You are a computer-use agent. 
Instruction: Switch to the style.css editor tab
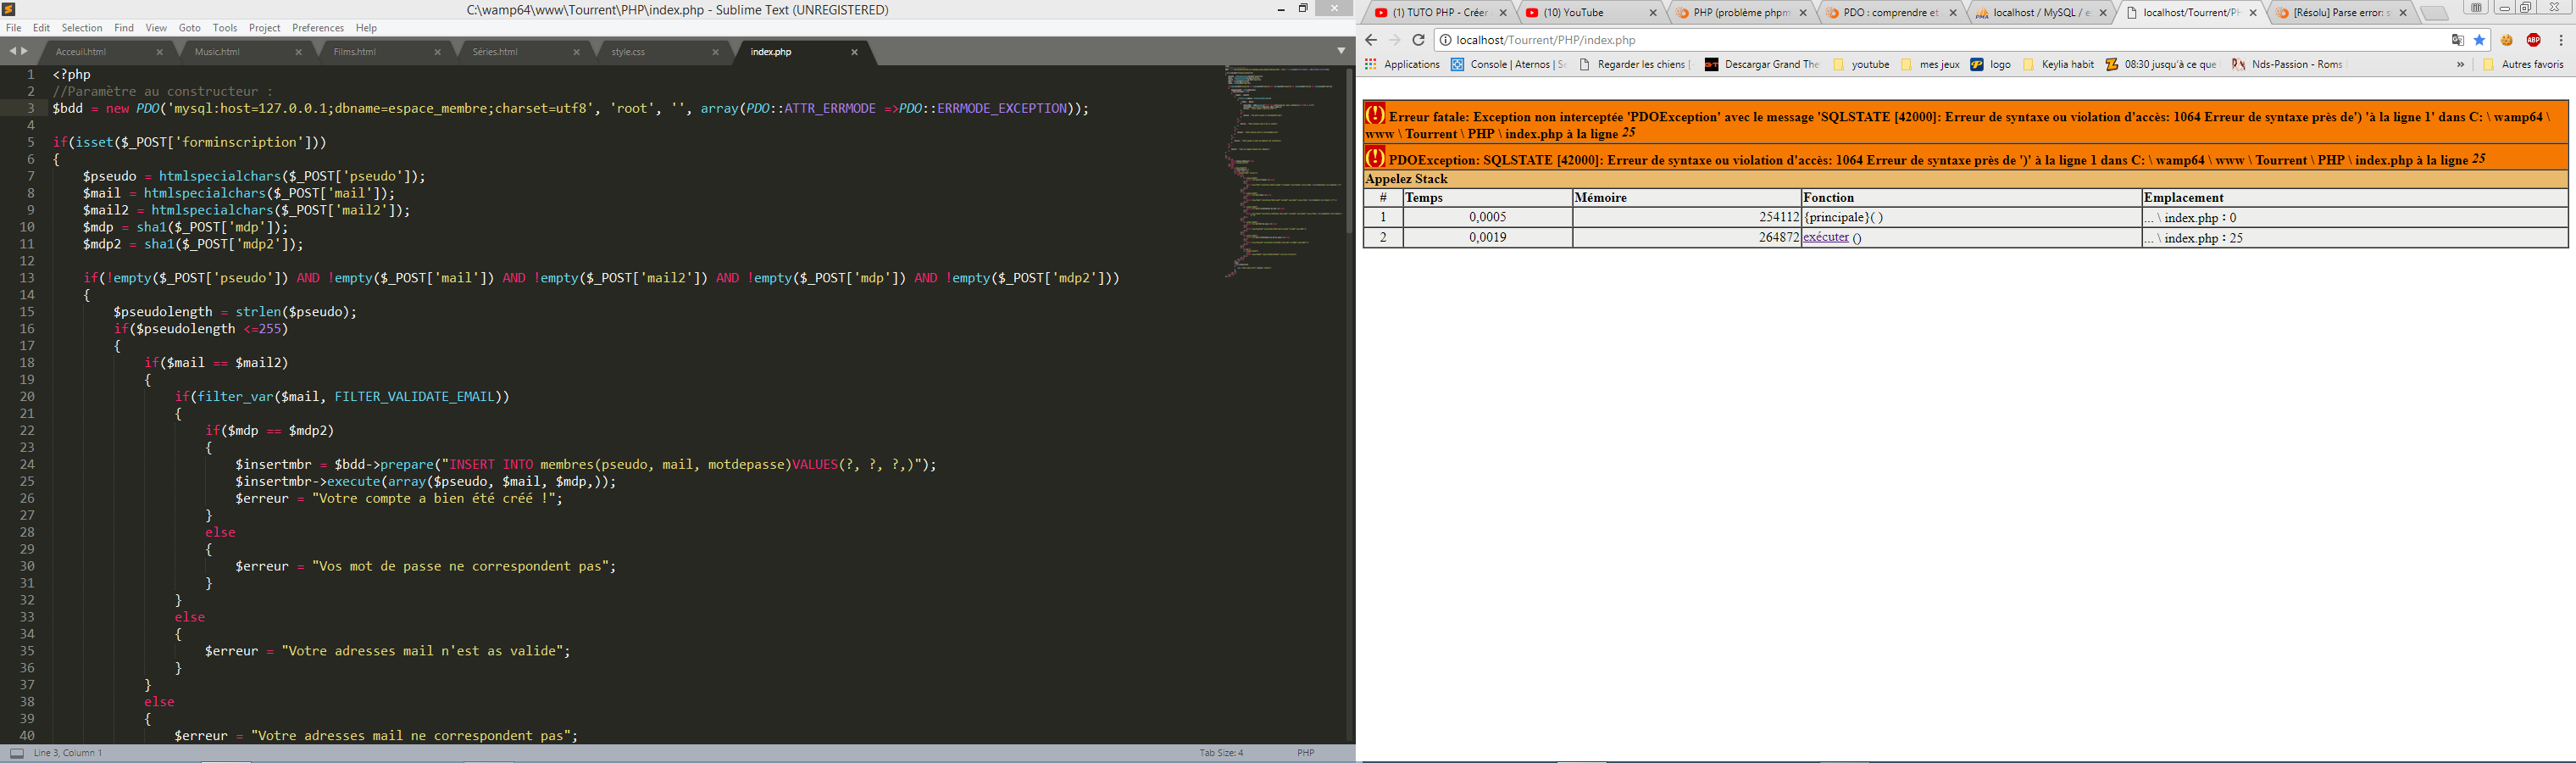(x=629, y=52)
